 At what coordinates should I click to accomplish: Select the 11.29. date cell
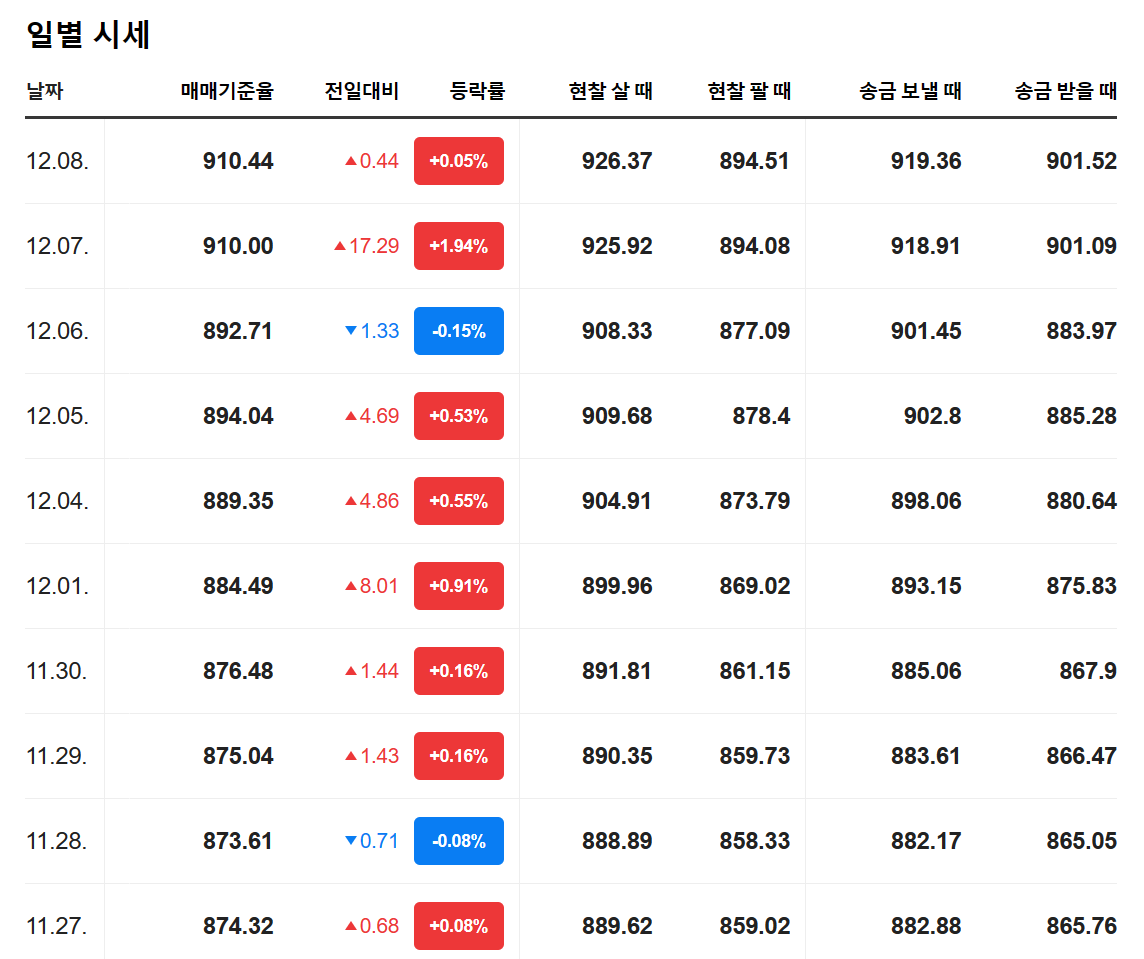[x=57, y=756]
